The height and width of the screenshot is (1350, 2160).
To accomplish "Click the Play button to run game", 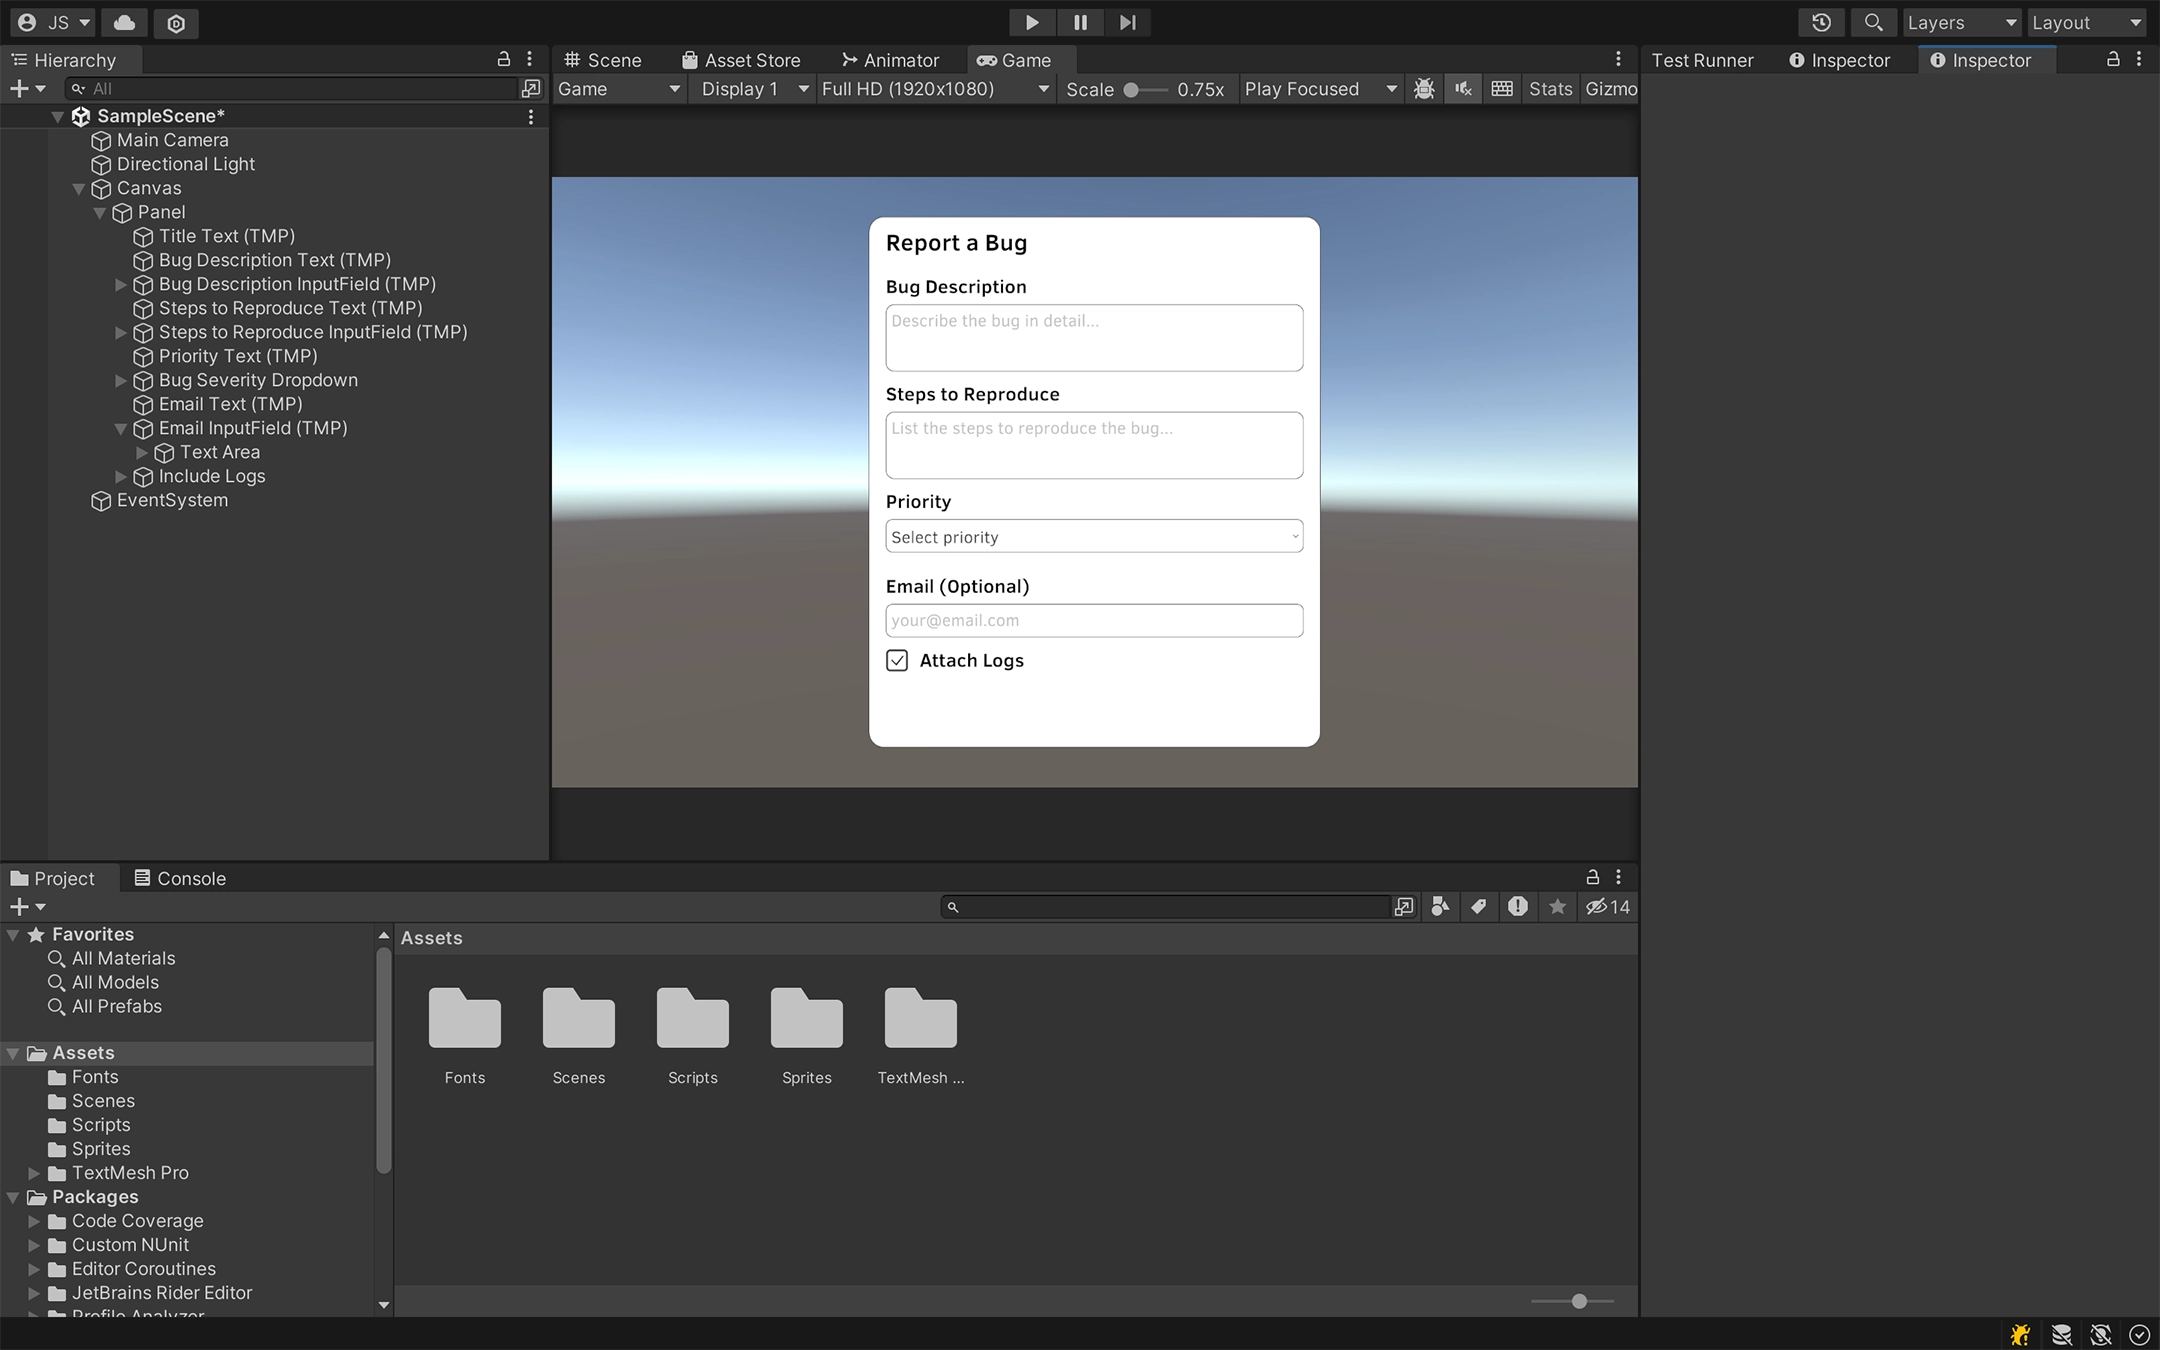I will coord(1031,22).
